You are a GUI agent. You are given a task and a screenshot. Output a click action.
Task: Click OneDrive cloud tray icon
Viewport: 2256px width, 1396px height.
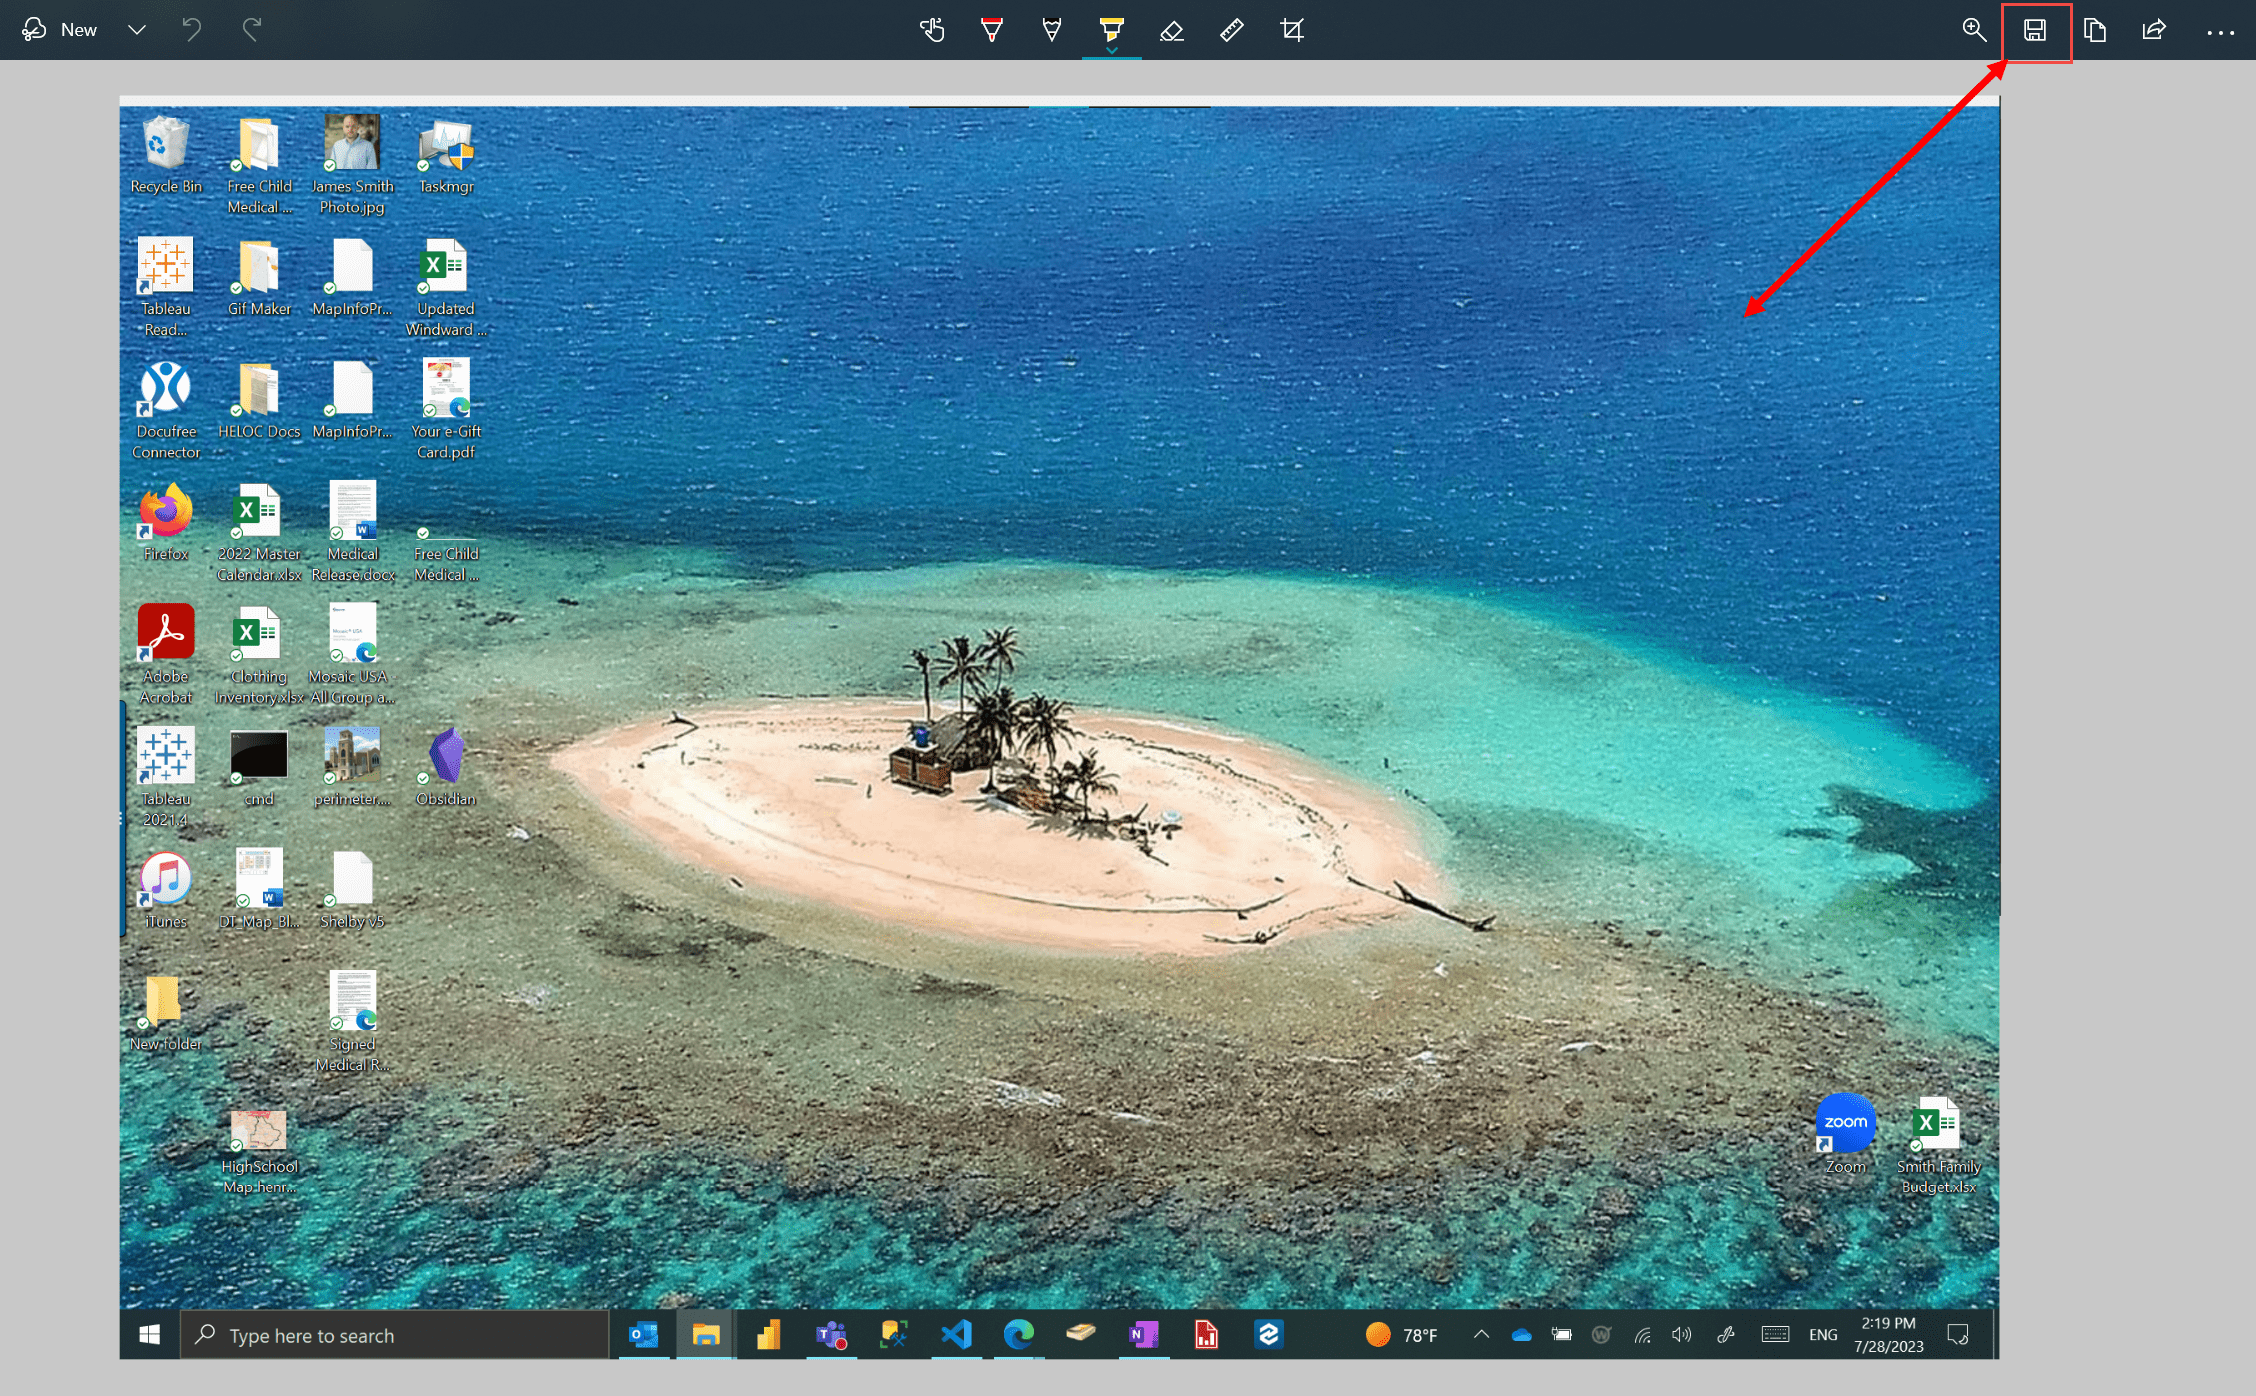pyautogui.click(x=1521, y=1335)
